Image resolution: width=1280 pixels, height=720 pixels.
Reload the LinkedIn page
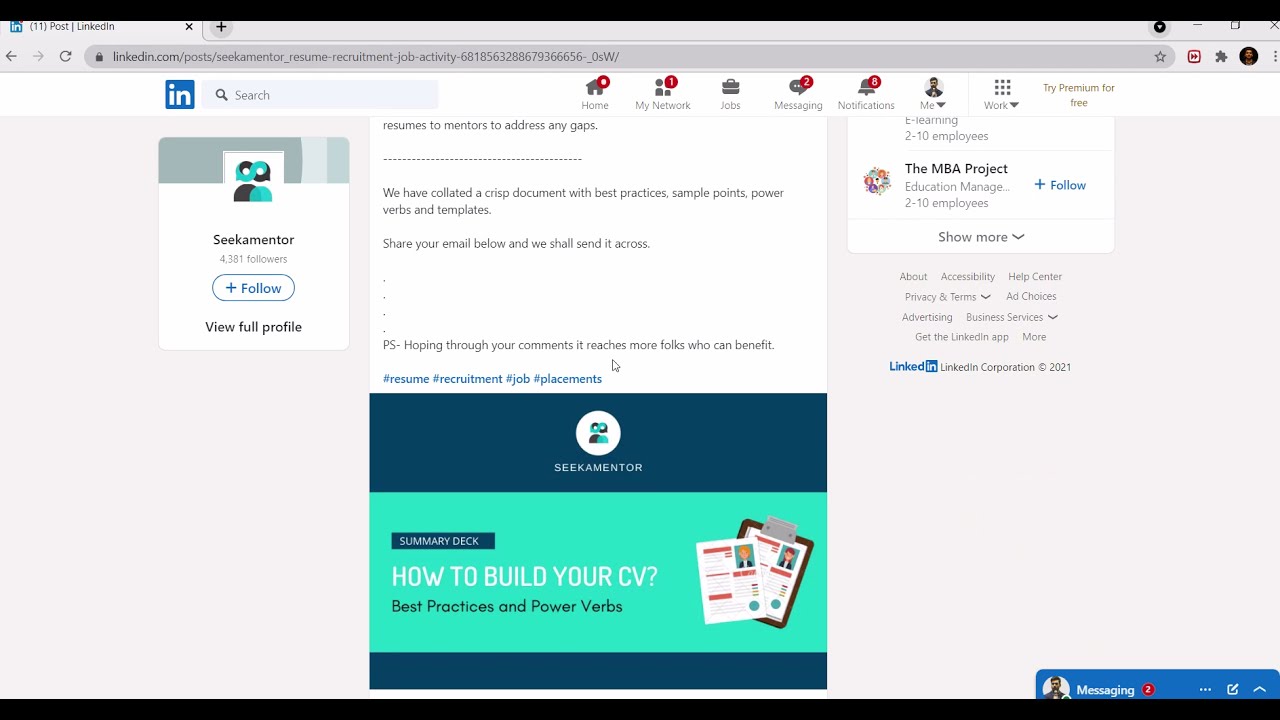[66, 57]
